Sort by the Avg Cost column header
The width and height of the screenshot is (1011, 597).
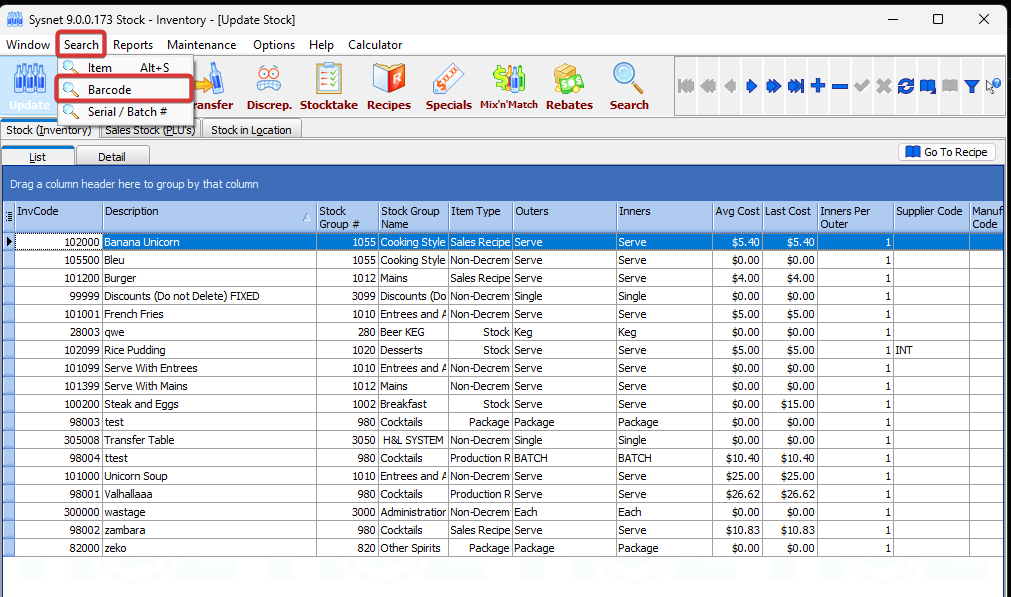738,217
